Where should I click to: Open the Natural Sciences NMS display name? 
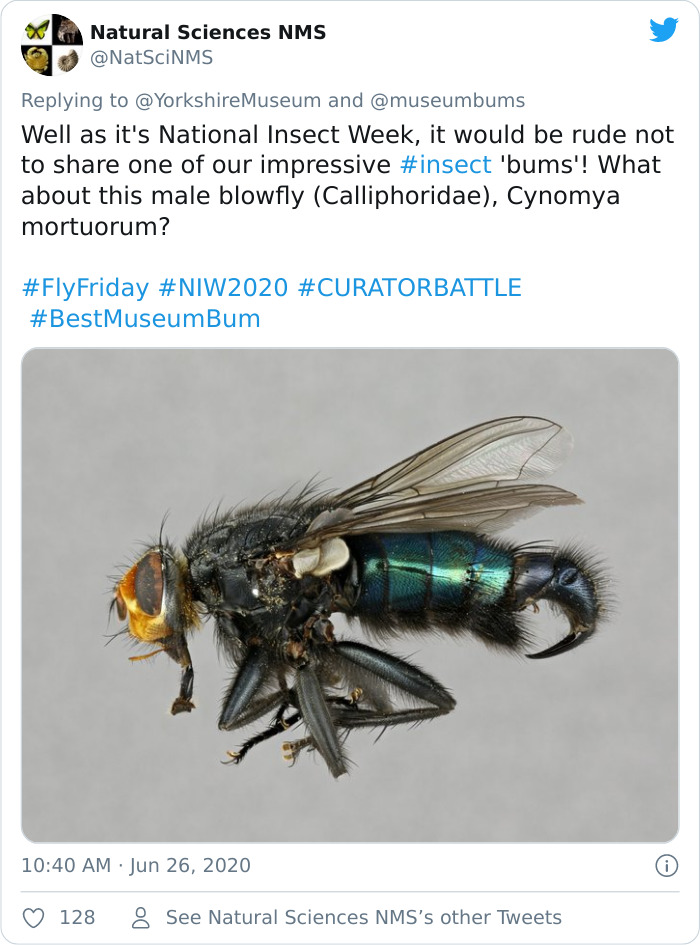[208, 32]
